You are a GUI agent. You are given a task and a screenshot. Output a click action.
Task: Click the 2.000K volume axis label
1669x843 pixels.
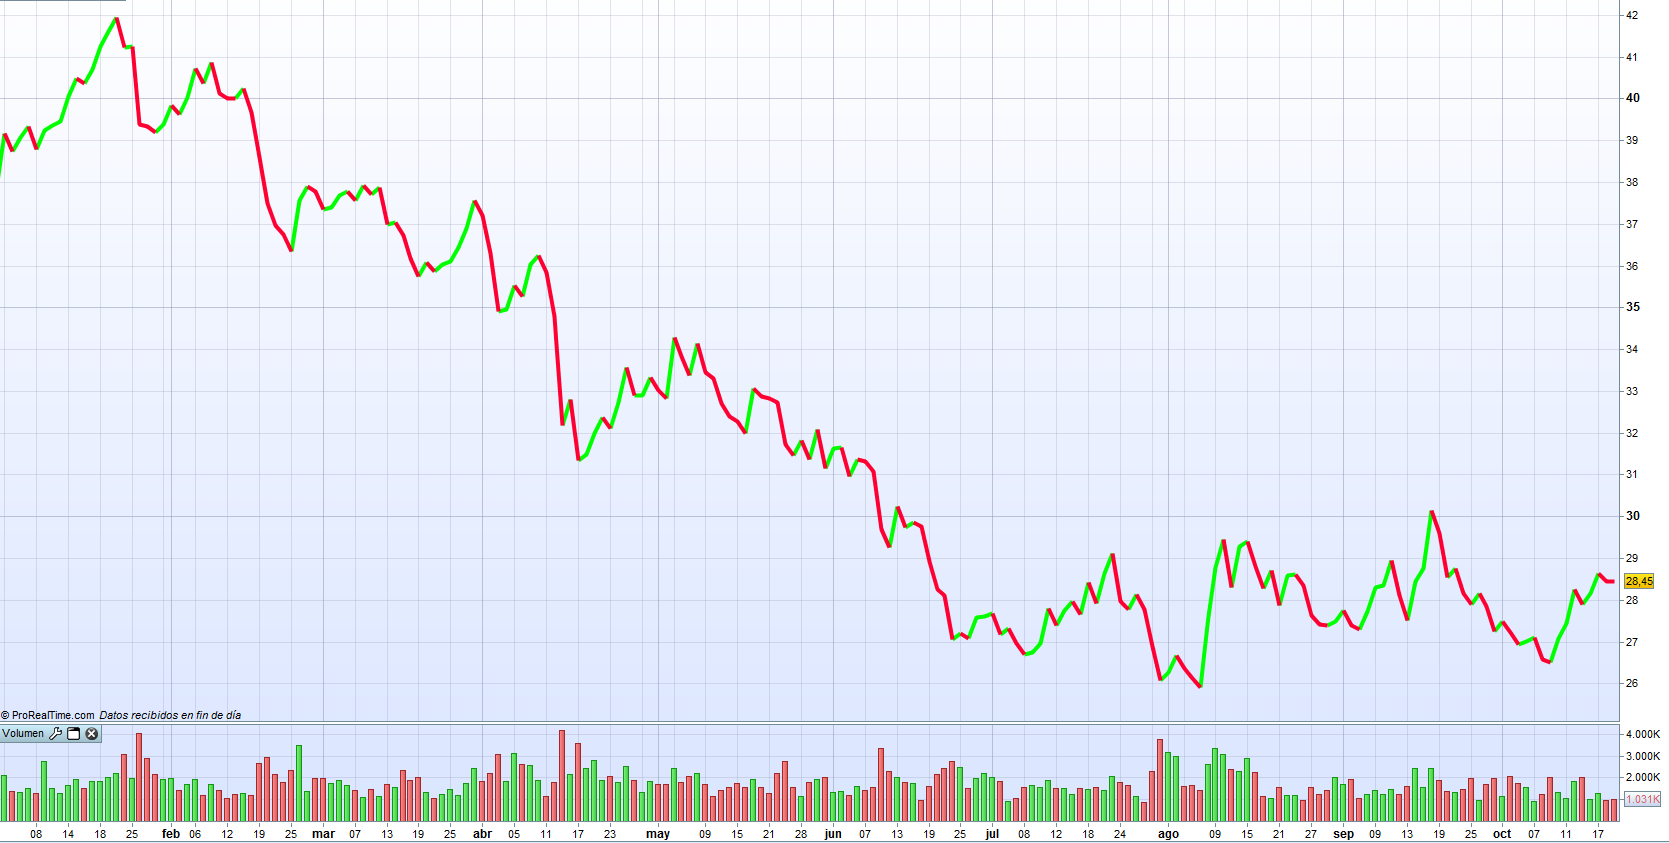pyautogui.click(x=1643, y=777)
